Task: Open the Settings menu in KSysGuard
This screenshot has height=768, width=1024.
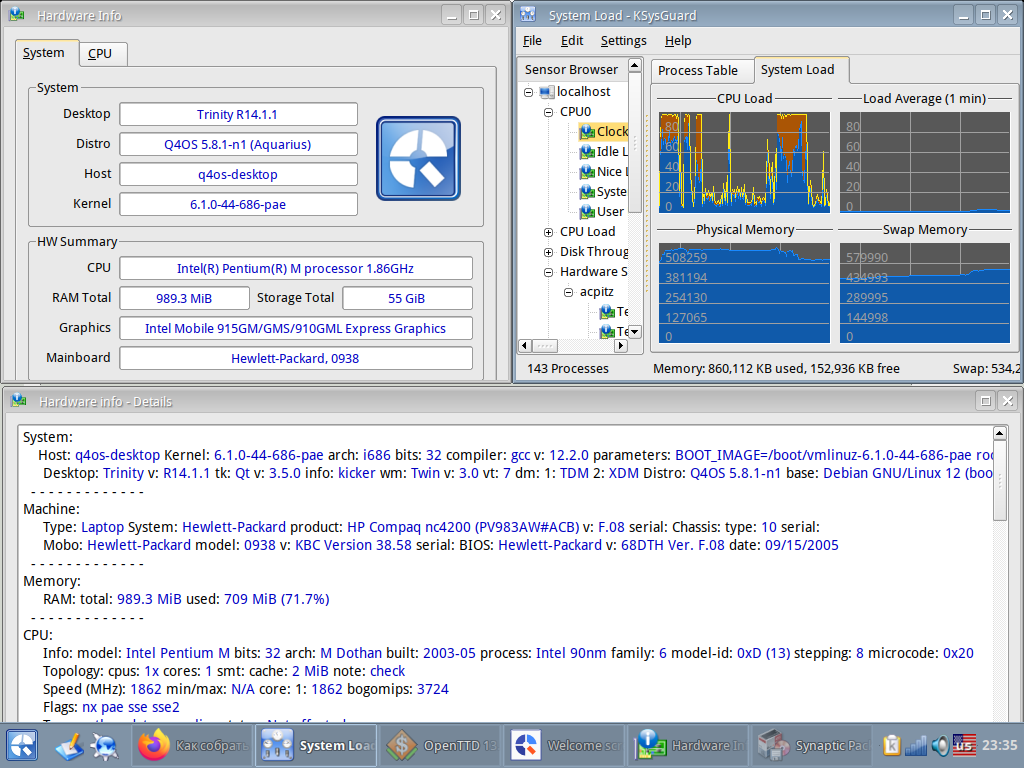Action: pyautogui.click(x=623, y=41)
